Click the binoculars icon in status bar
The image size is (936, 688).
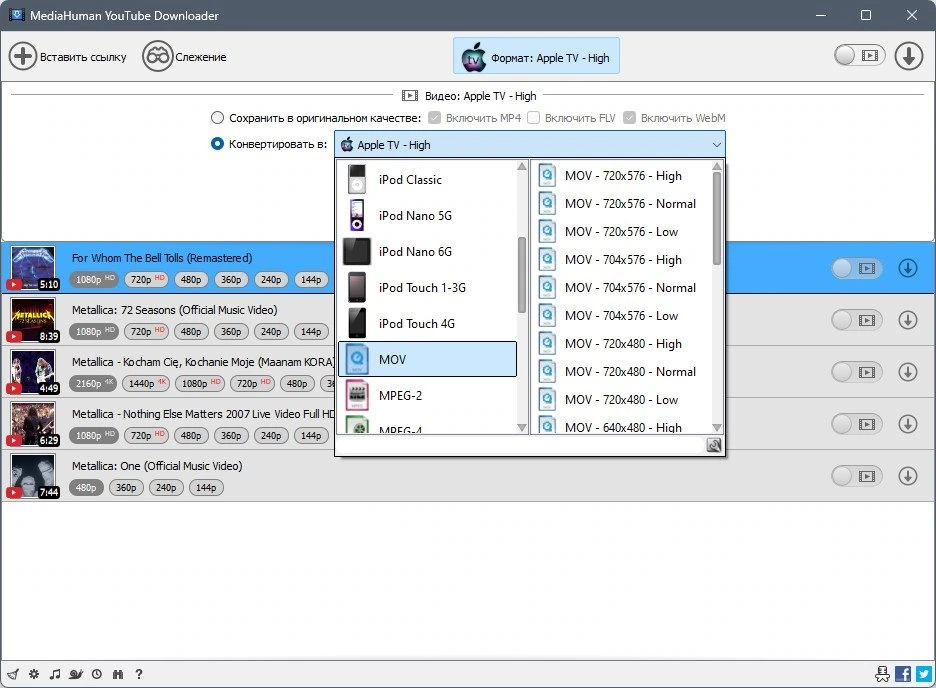pyautogui.click(x=118, y=674)
